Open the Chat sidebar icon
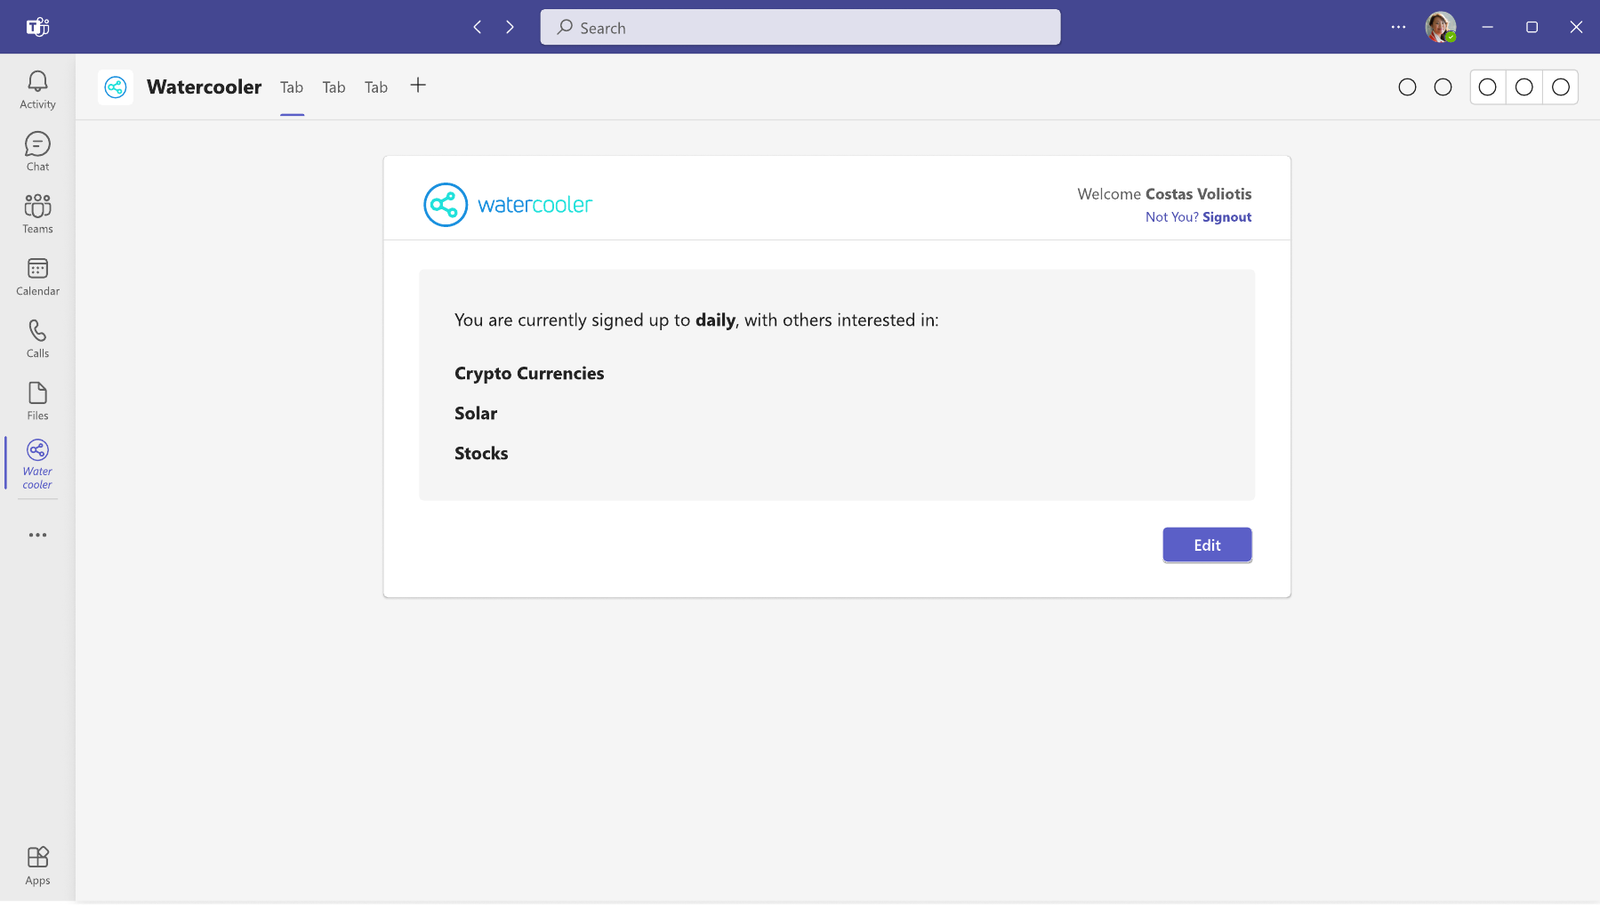Screen dimensions: 1600x905 tap(37, 152)
